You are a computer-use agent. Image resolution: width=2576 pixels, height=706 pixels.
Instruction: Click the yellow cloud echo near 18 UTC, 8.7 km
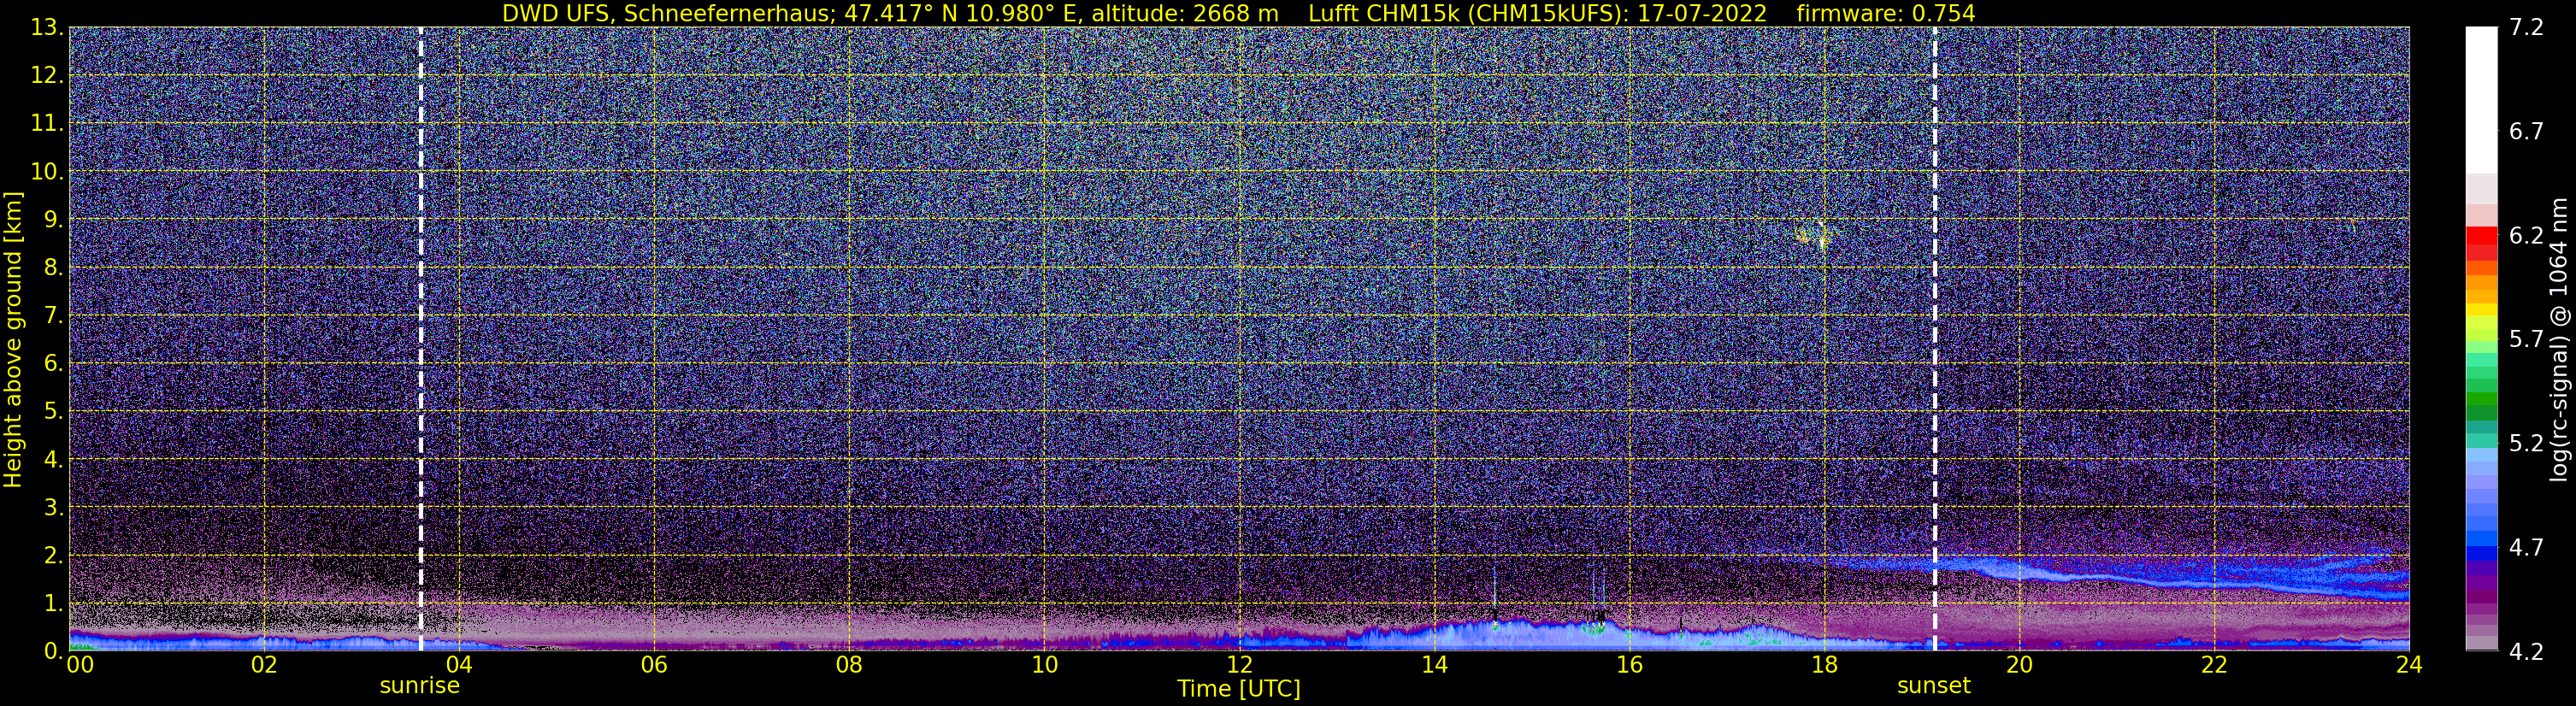pos(1815,236)
